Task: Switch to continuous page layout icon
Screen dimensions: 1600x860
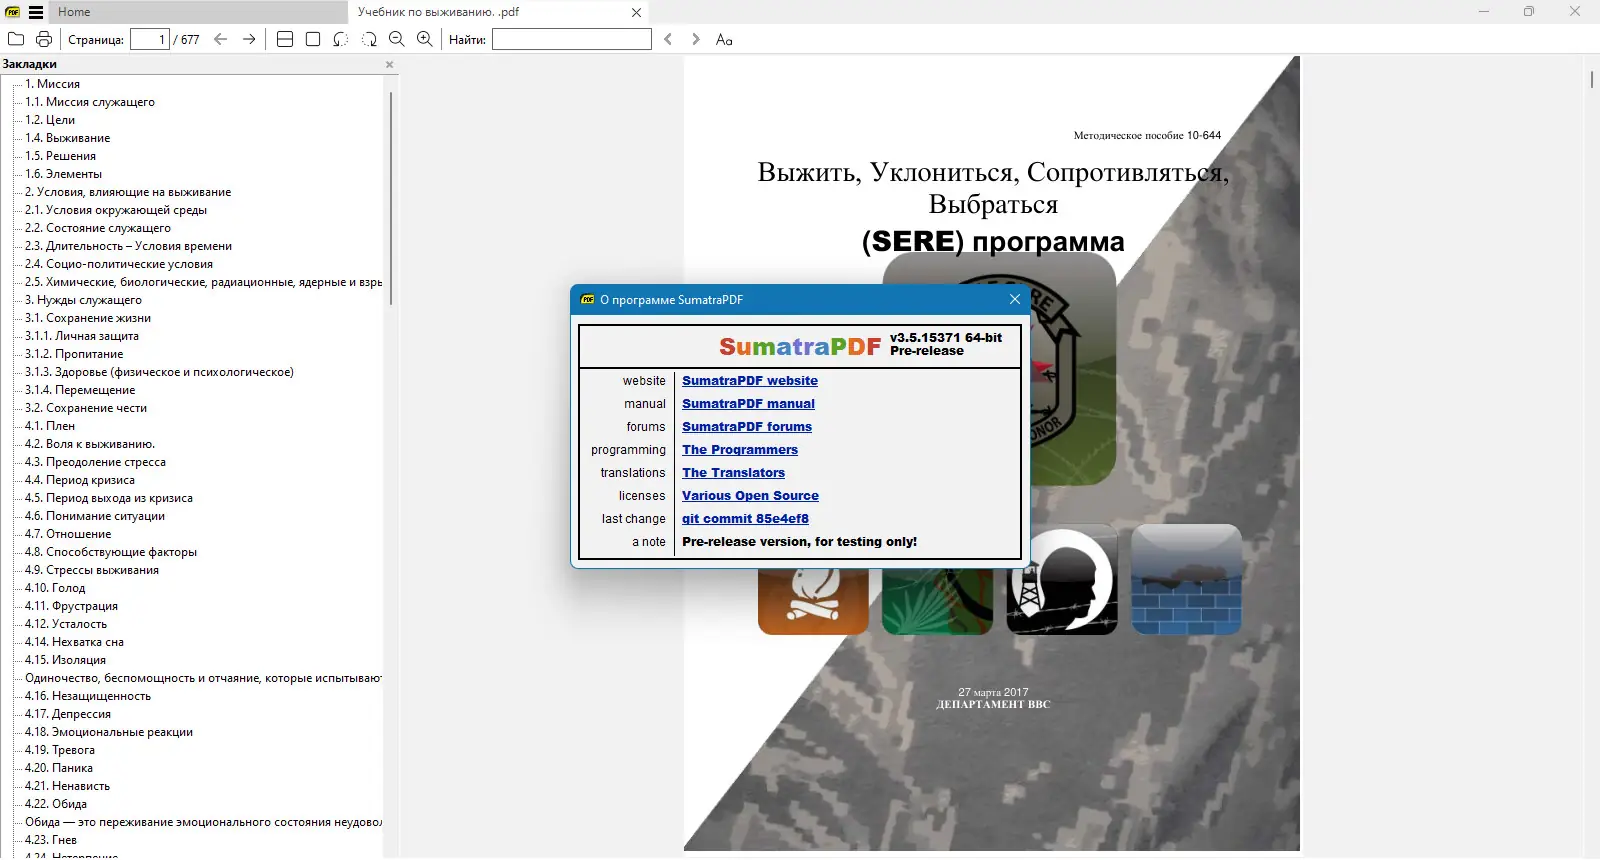Action: tap(285, 39)
